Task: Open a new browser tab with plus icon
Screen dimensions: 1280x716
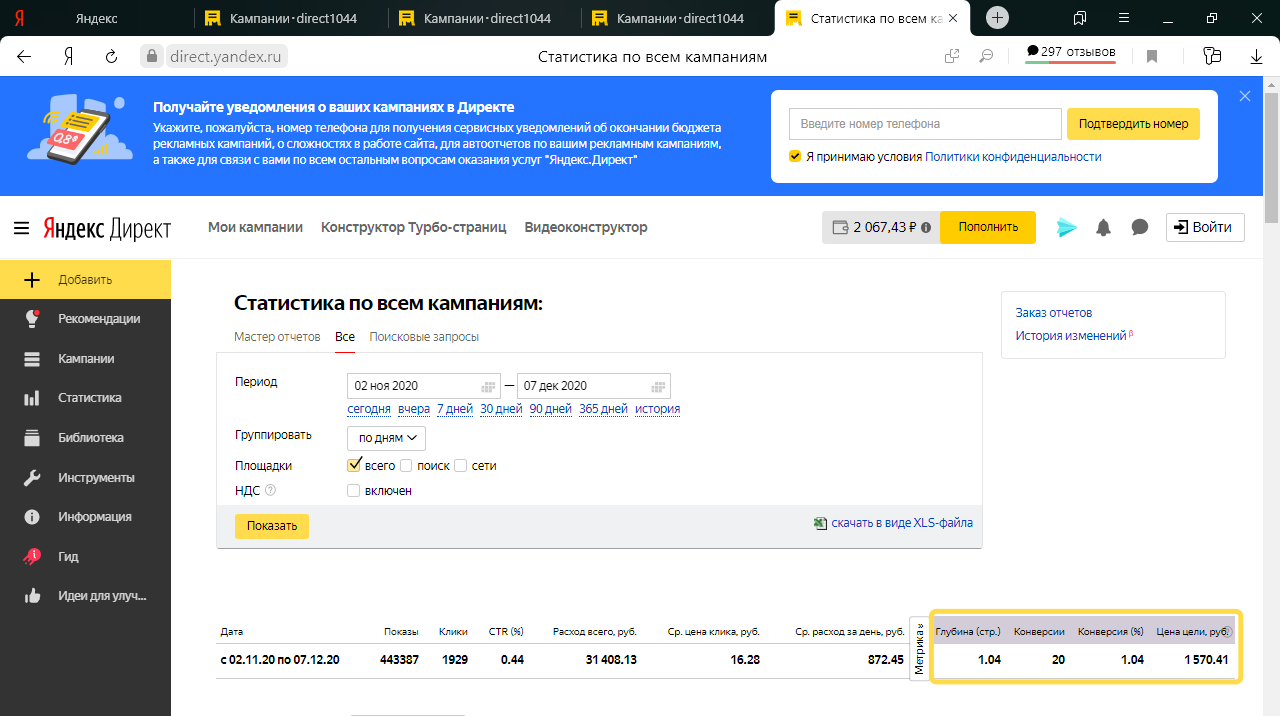Action: (x=997, y=18)
